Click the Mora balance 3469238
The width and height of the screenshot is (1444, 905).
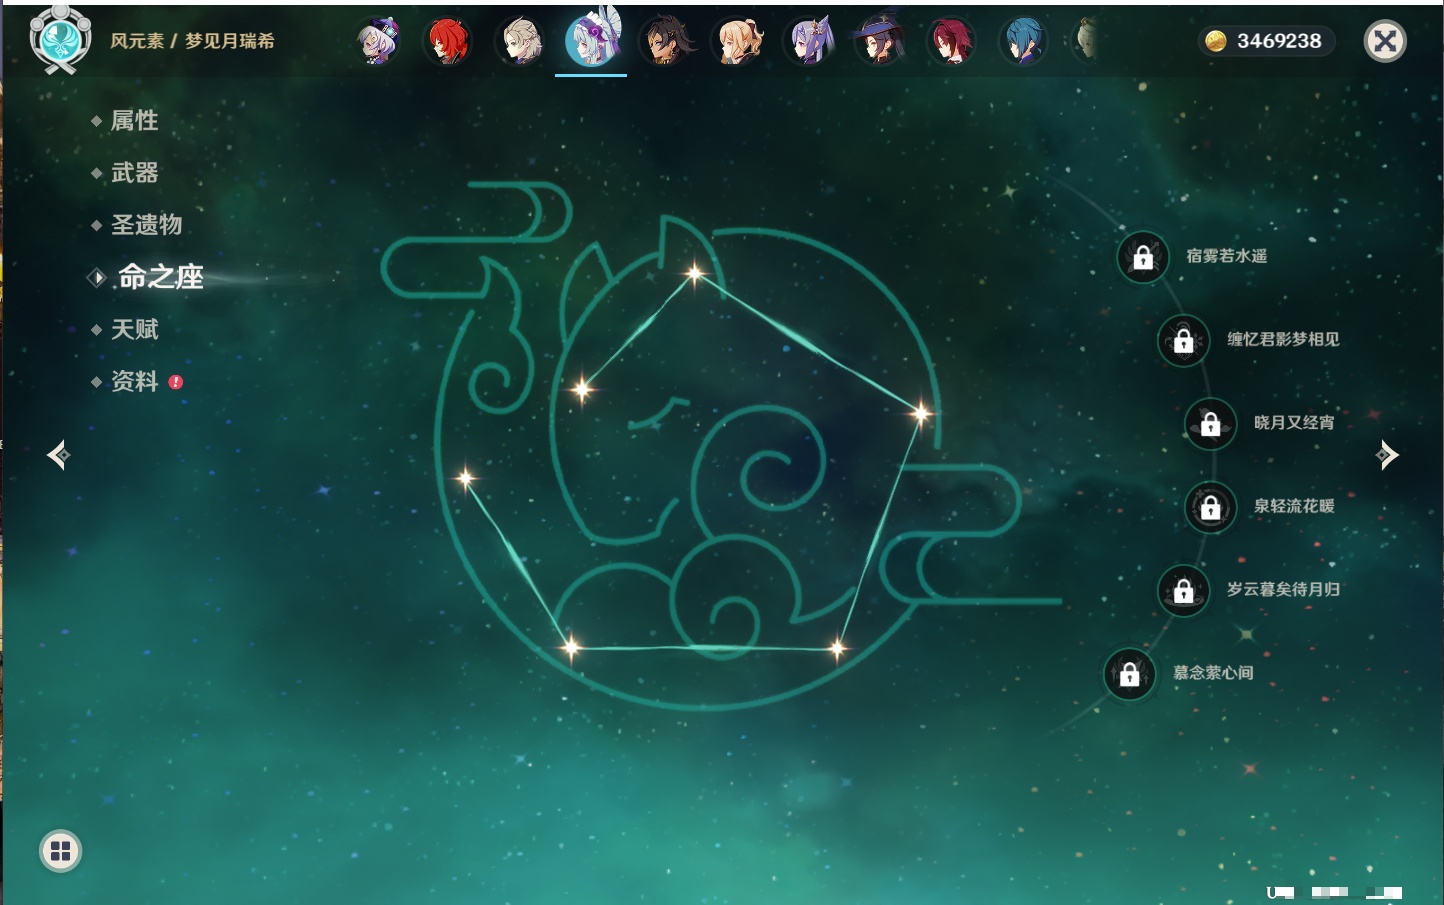coord(1279,41)
